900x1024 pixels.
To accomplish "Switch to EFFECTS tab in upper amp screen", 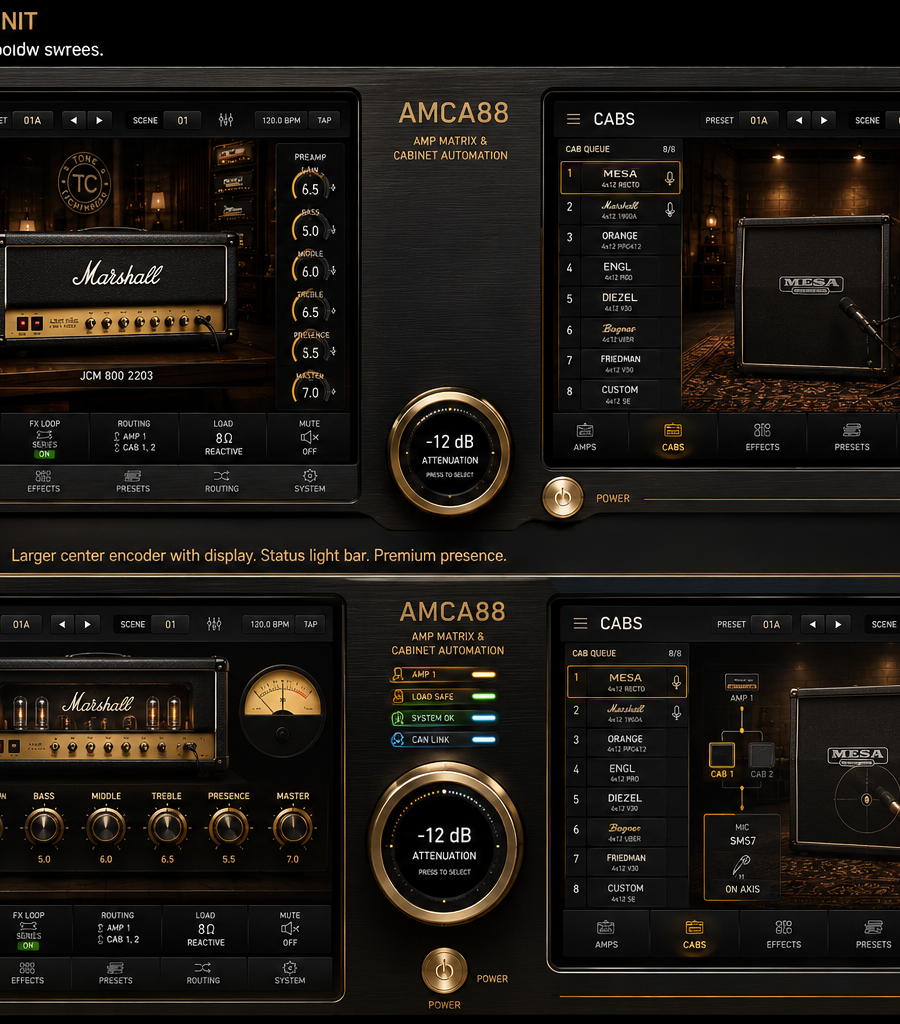I will pos(44,481).
